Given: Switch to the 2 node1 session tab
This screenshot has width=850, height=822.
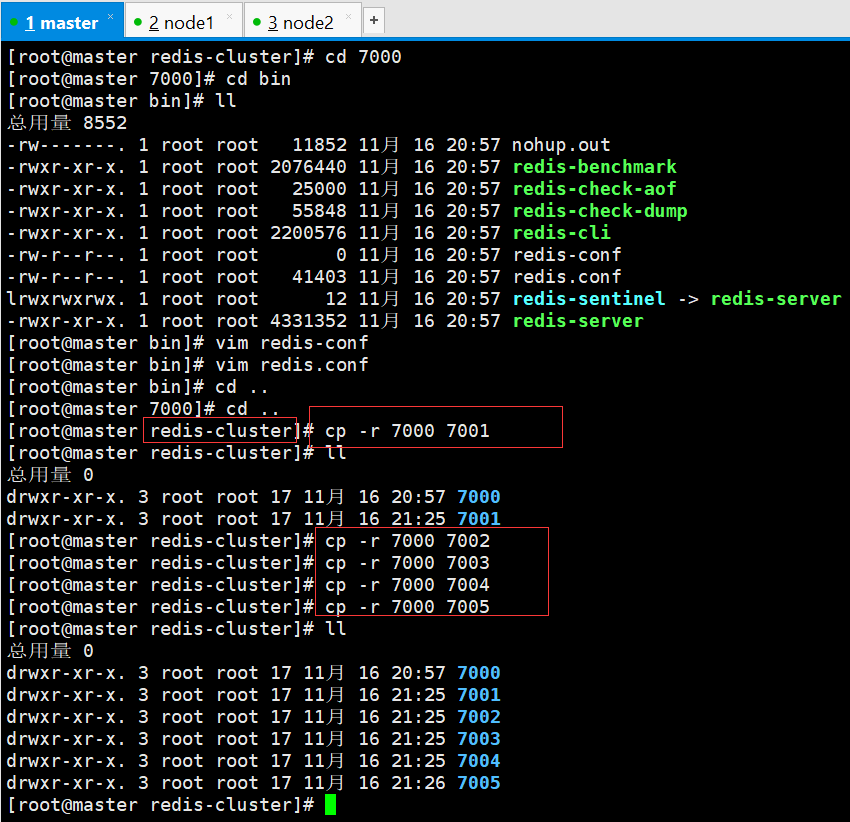Looking at the screenshot, I should pyautogui.click(x=182, y=23).
